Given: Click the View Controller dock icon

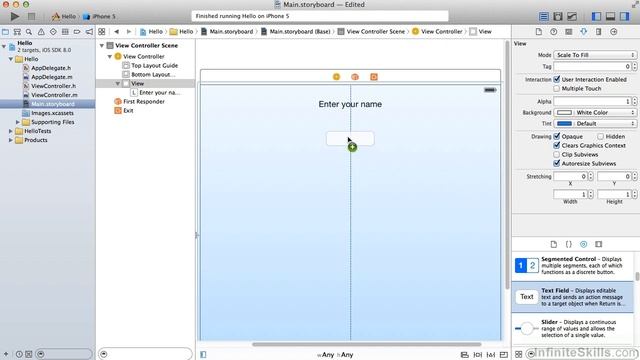Looking at the screenshot, I should [336, 77].
